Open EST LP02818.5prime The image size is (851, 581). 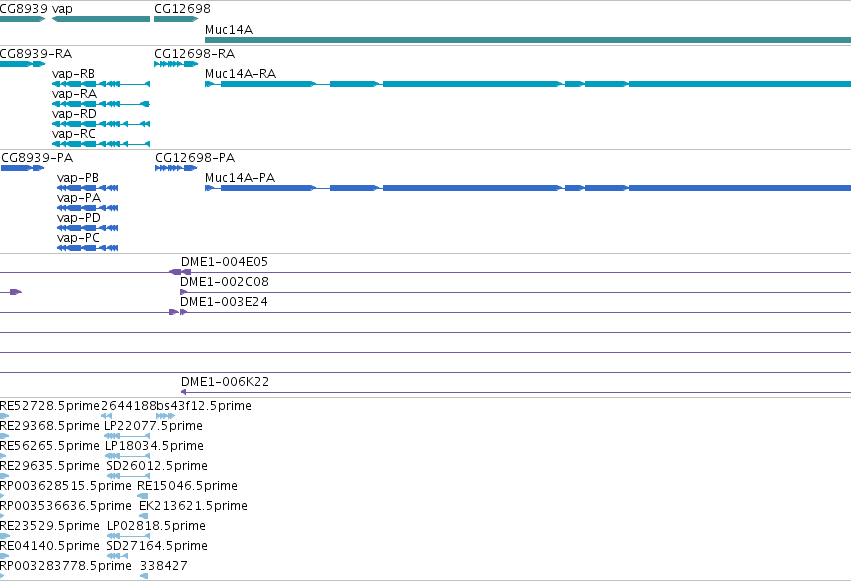click(x=156, y=526)
